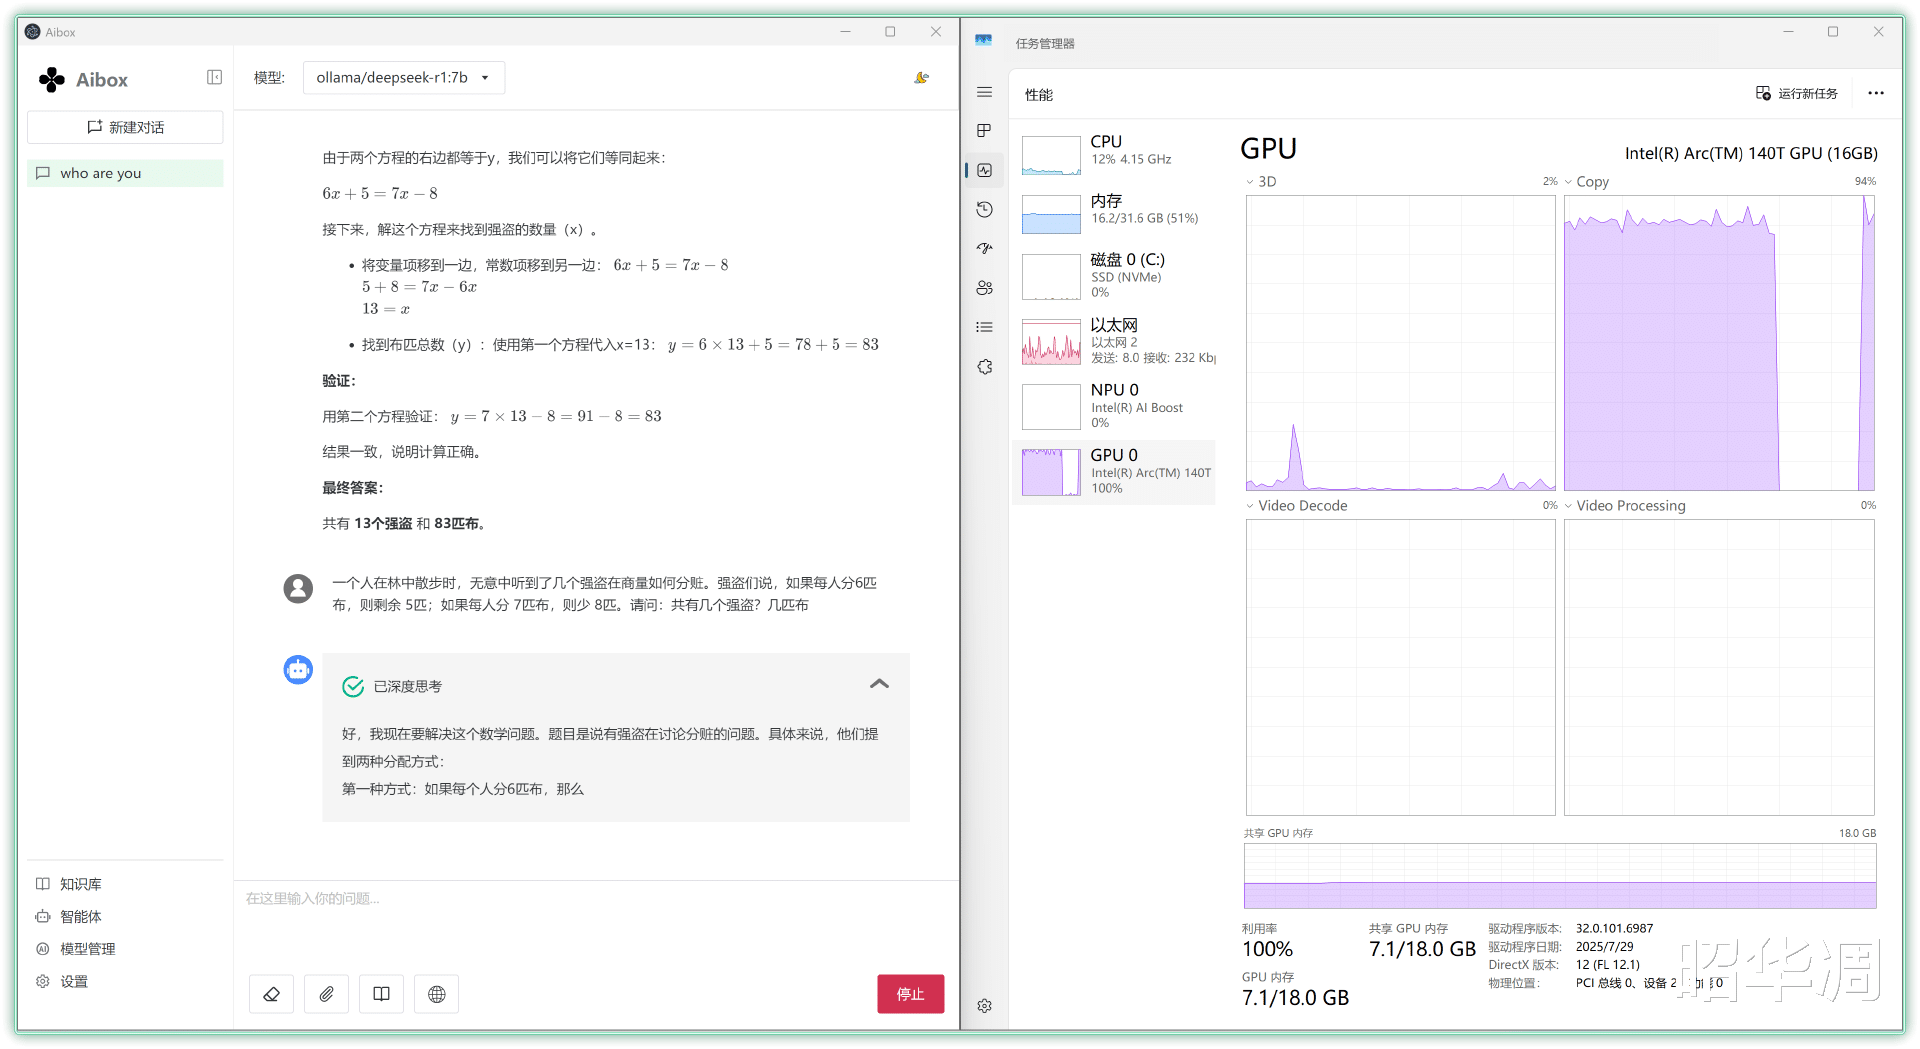Click the Video Processing graph
The height and width of the screenshot is (1049, 1920).
1719,667
